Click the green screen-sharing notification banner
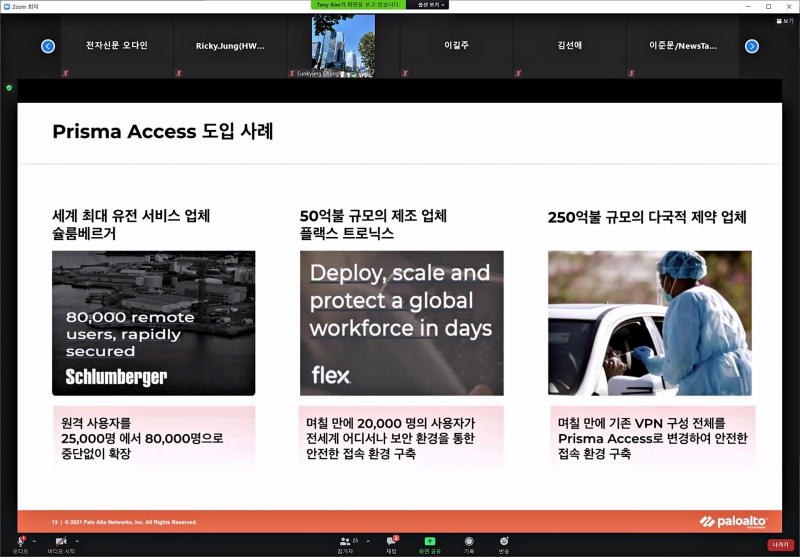The width and height of the screenshot is (800, 557). (x=358, y=5)
